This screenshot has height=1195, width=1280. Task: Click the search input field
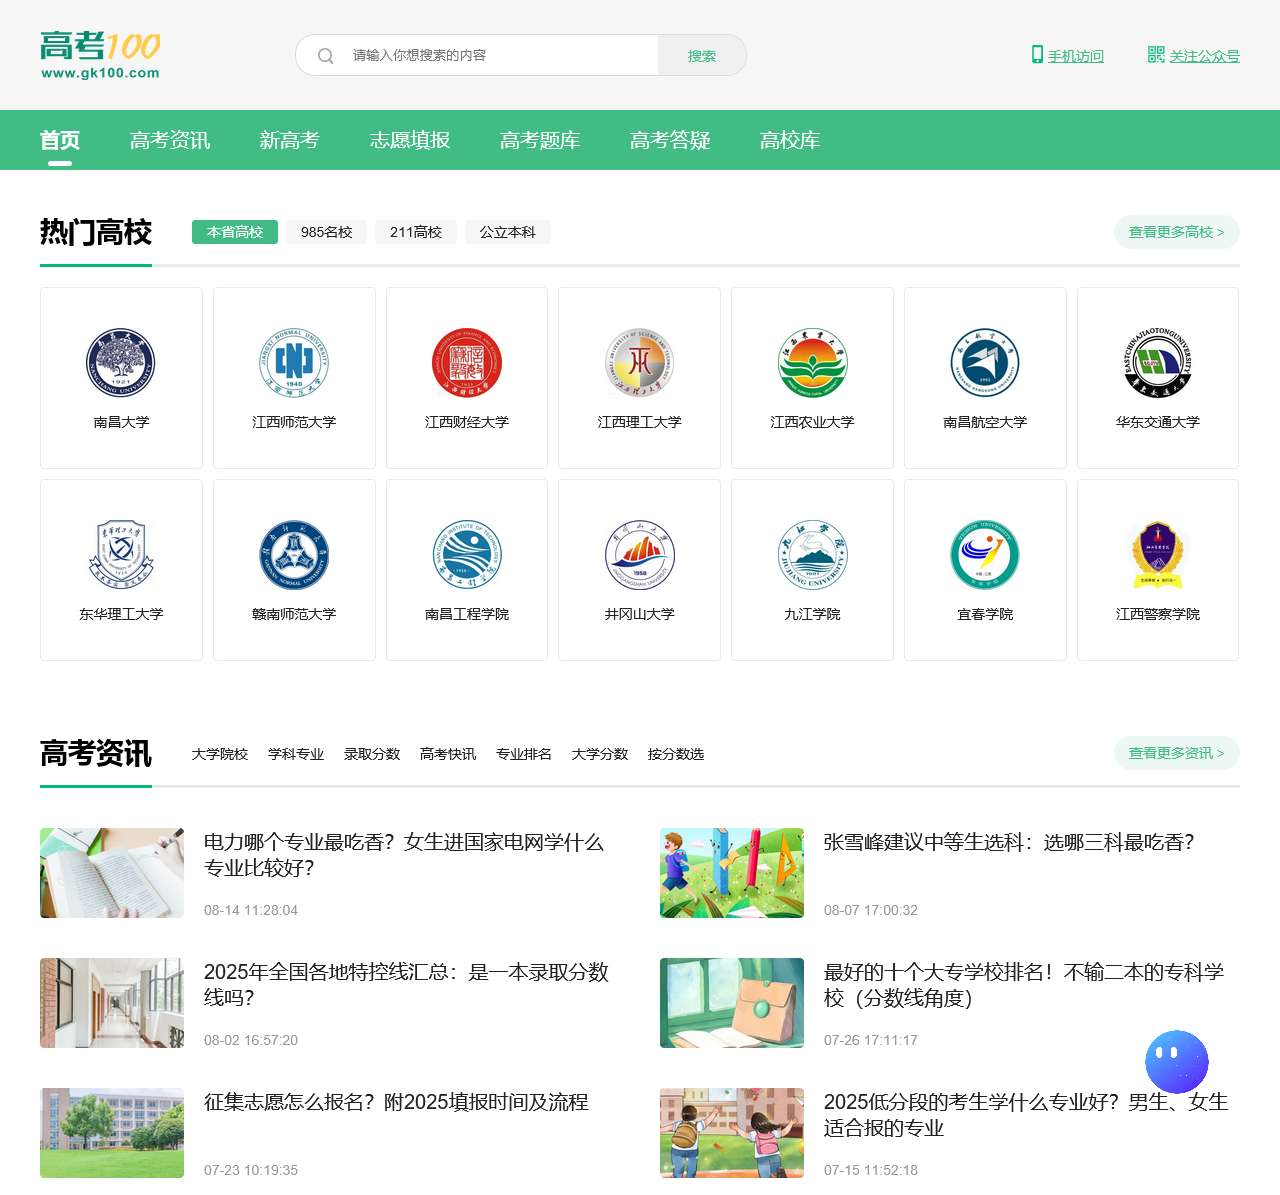(500, 55)
